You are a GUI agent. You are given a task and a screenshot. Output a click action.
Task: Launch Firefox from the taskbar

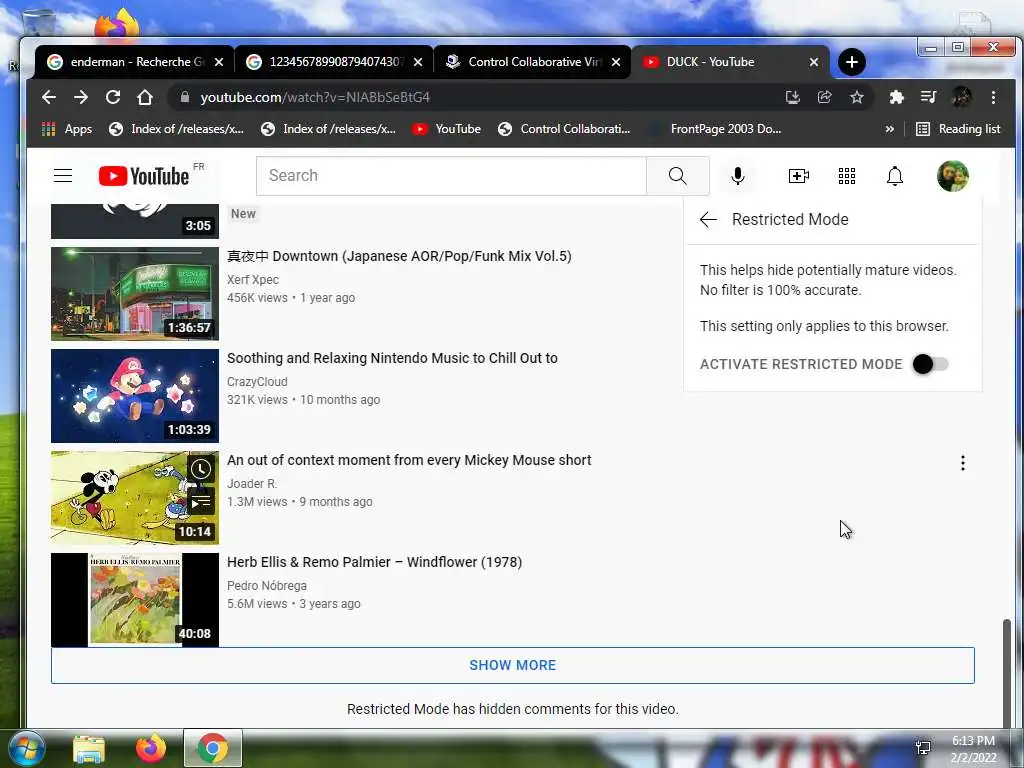150,748
